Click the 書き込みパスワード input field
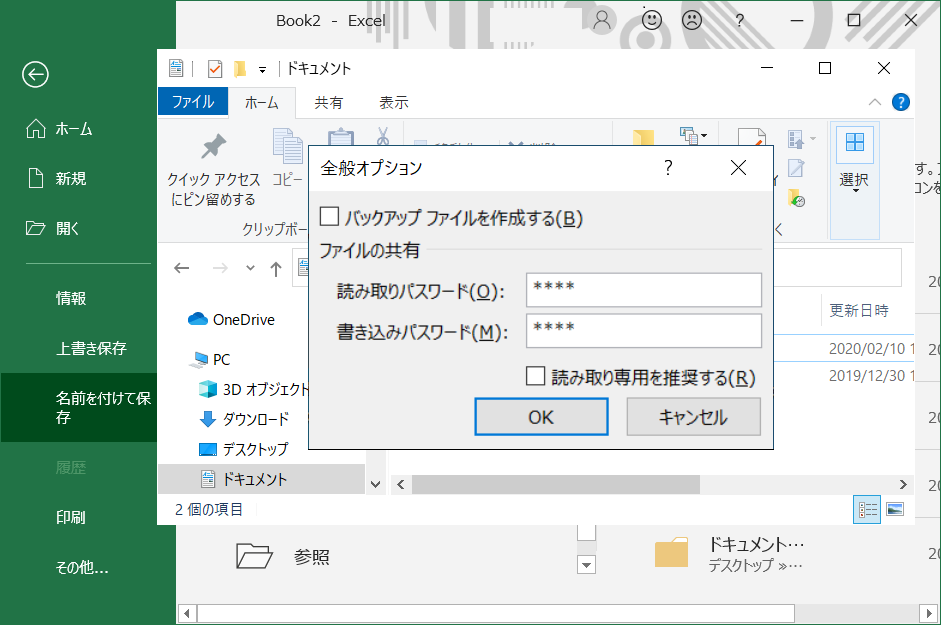 pyautogui.click(x=643, y=331)
